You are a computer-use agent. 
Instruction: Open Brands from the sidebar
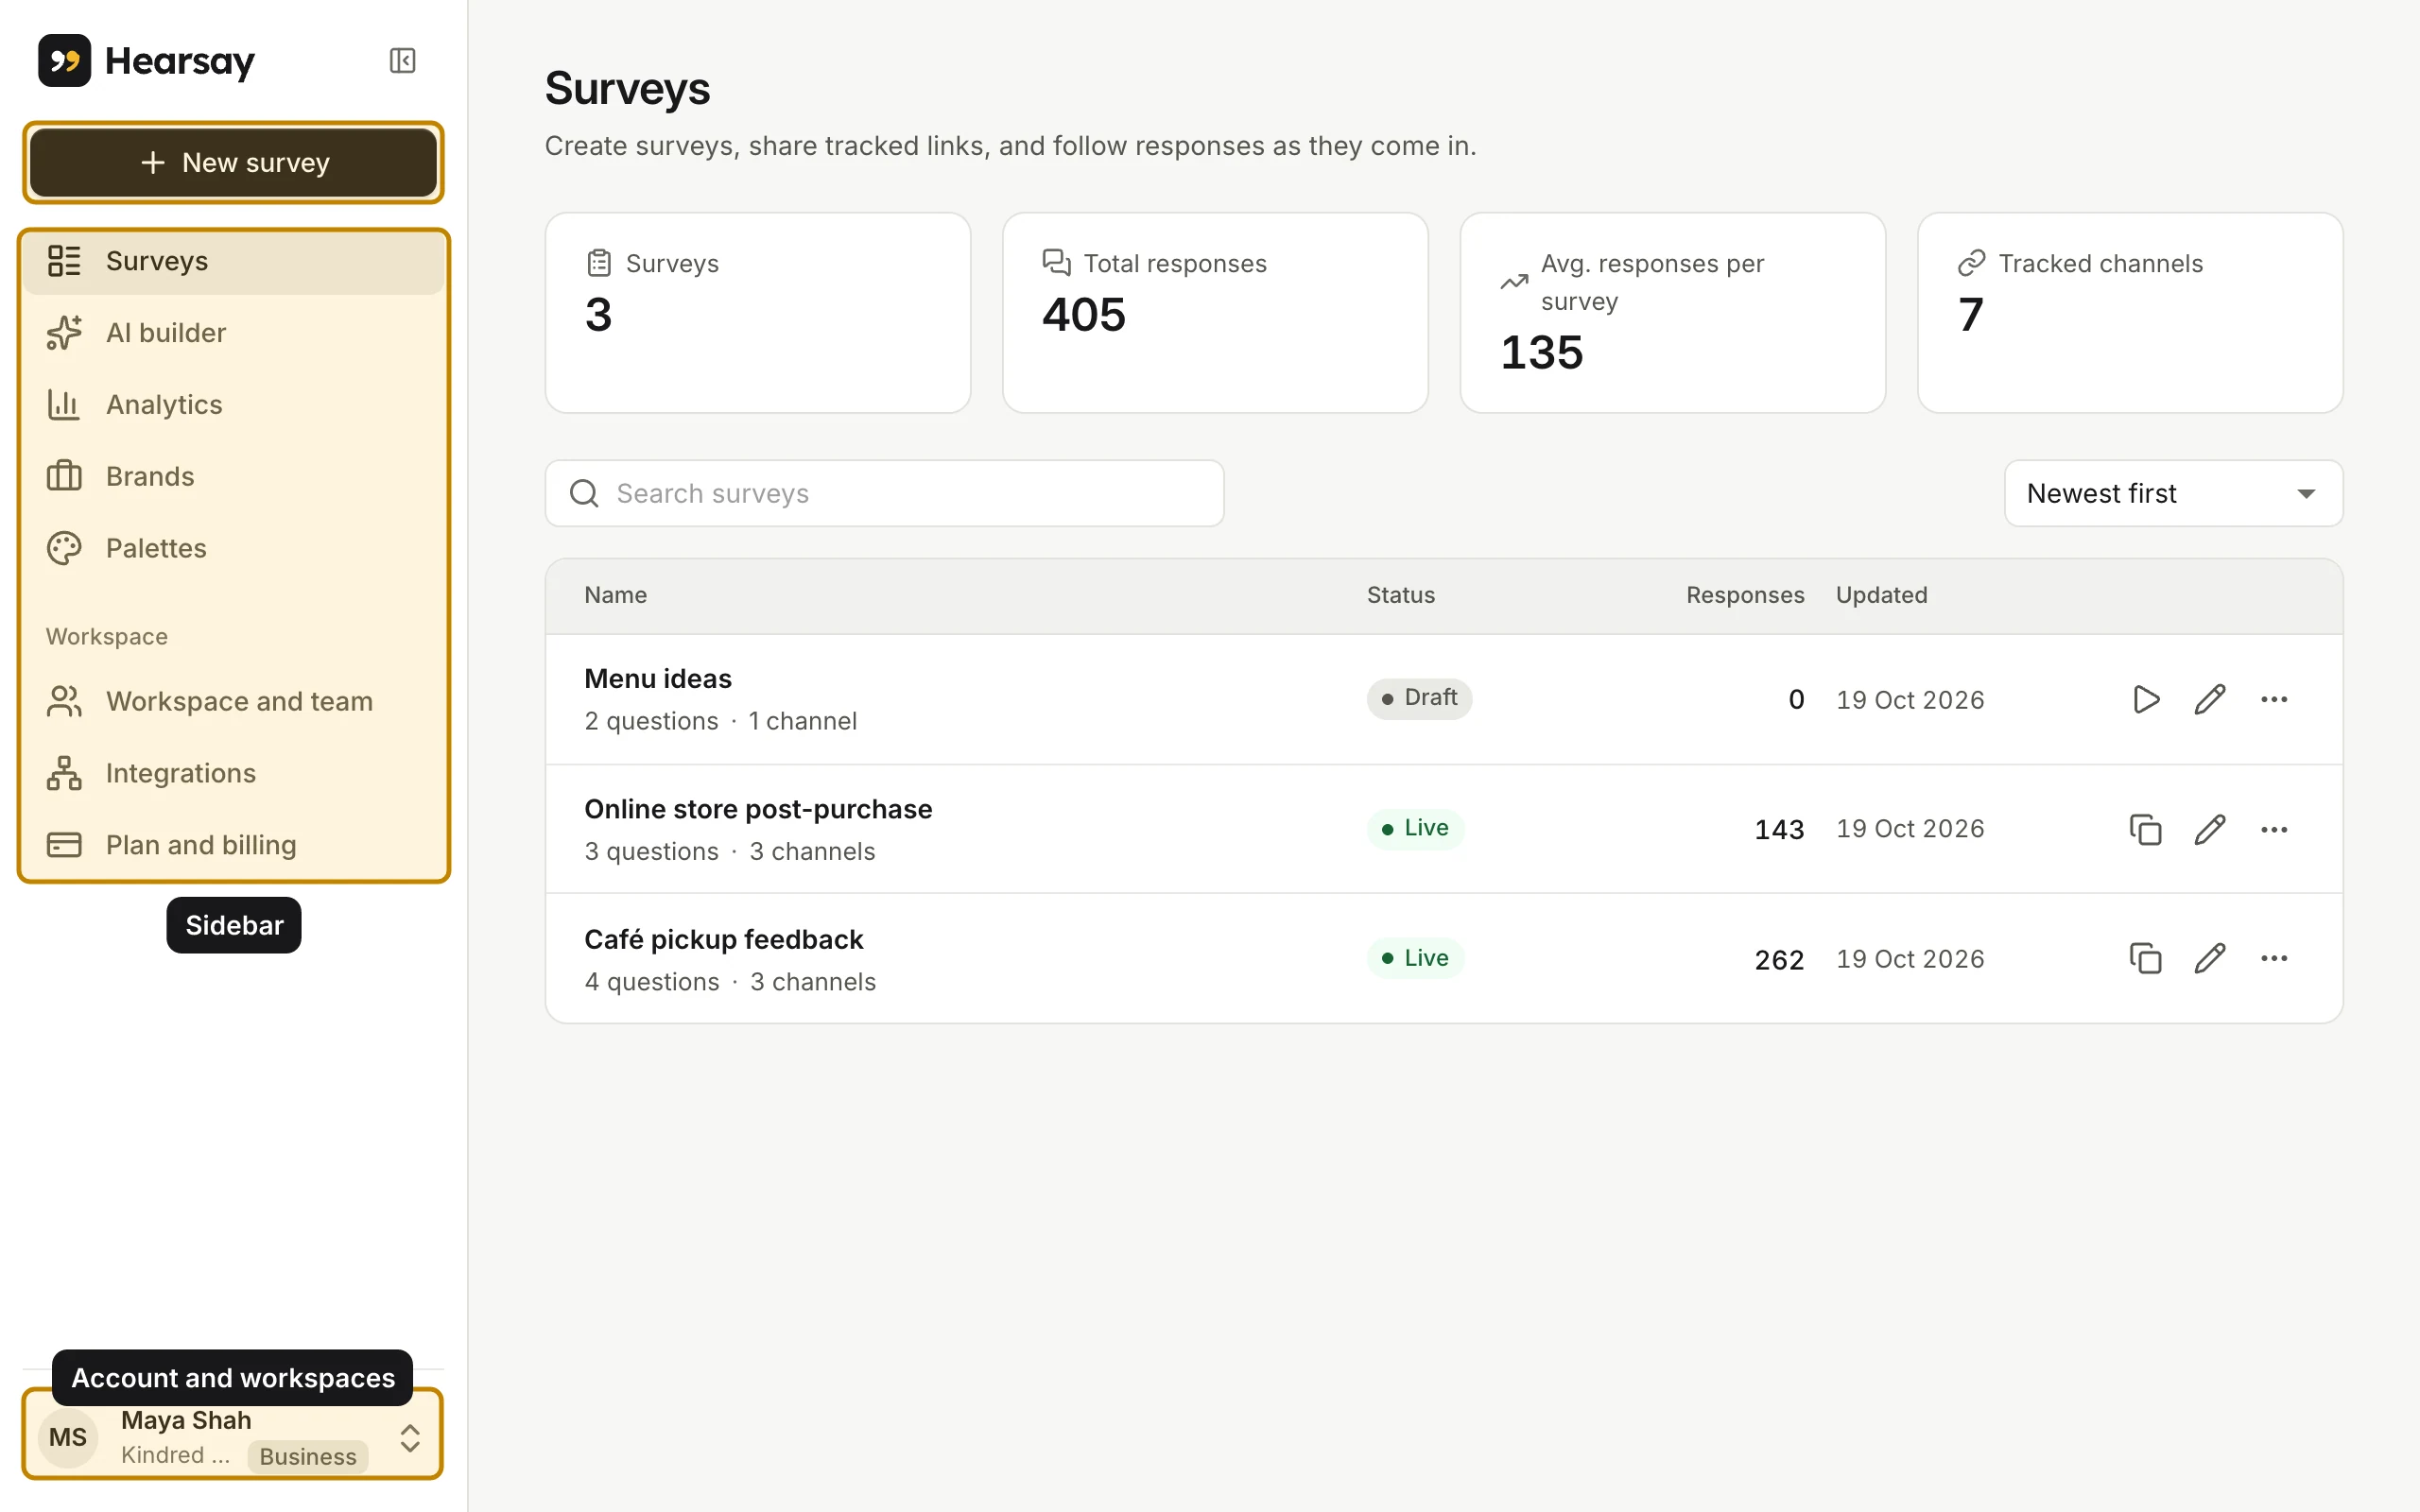coord(233,476)
